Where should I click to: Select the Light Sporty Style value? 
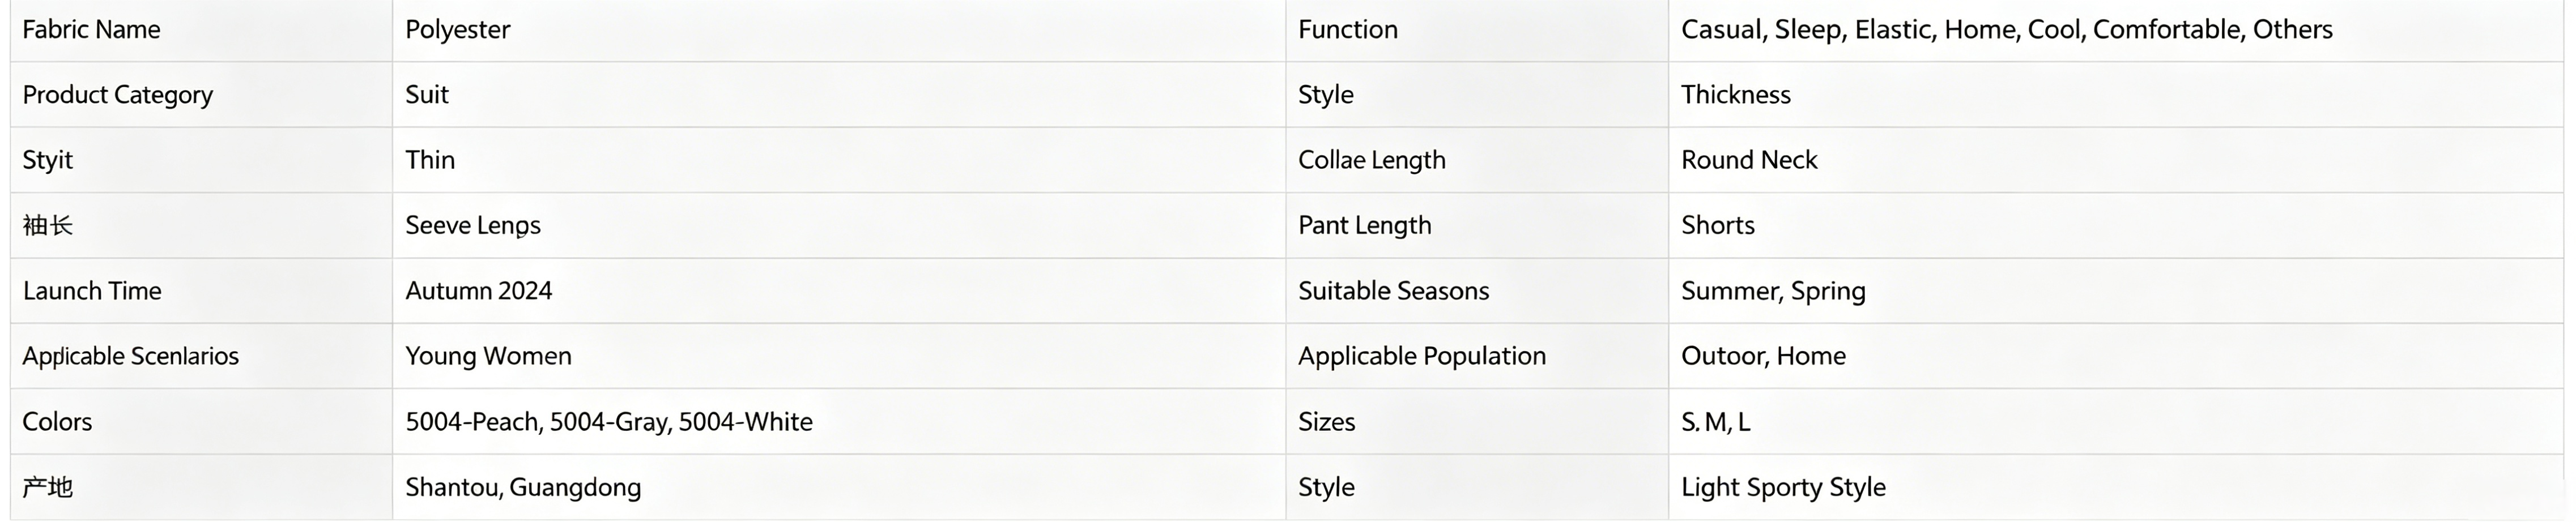[x=1783, y=487]
